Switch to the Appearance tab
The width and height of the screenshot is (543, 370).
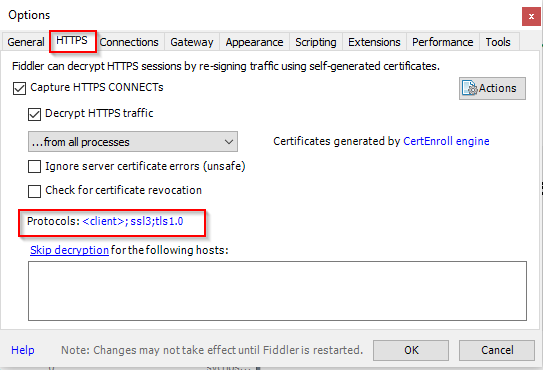point(255,42)
